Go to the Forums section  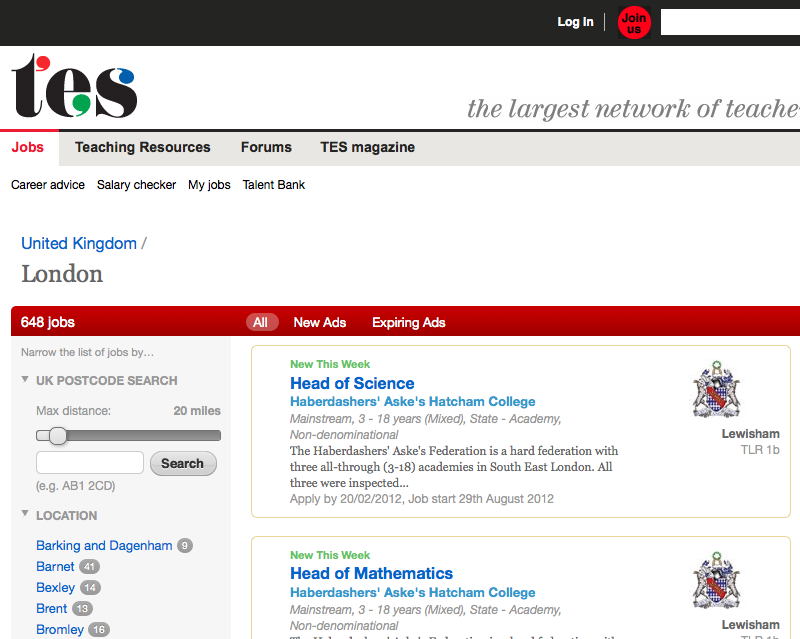pyautogui.click(x=266, y=147)
